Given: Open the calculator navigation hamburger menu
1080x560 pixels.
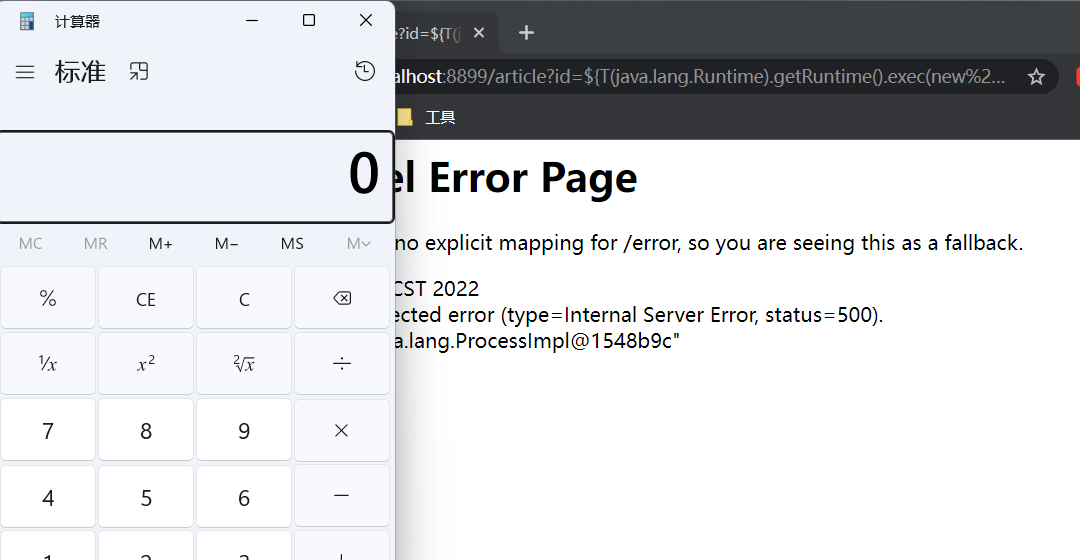Looking at the screenshot, I should pos(25,72).
